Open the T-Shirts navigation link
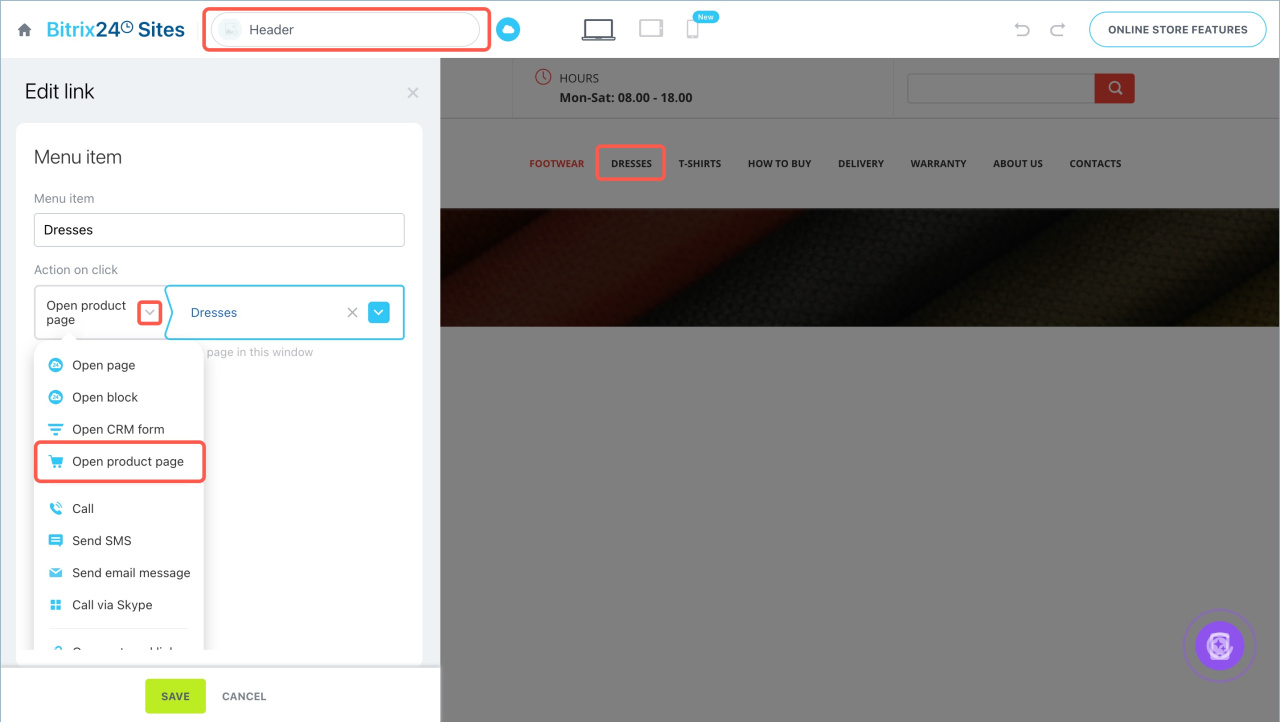This screenshot has width=1280, height=722. point(699,164)
